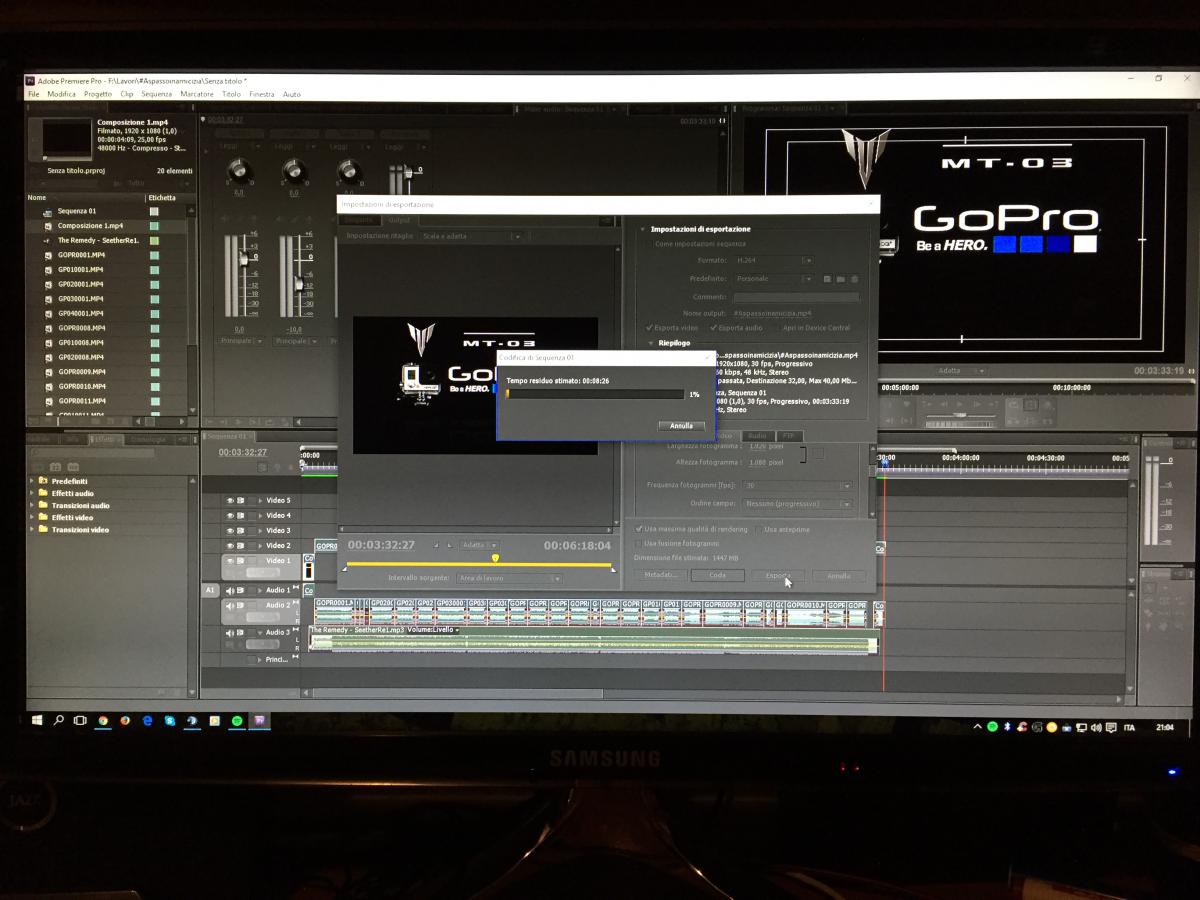Open the File menu
Screen dimensions: 1200x900
point(34,94)
